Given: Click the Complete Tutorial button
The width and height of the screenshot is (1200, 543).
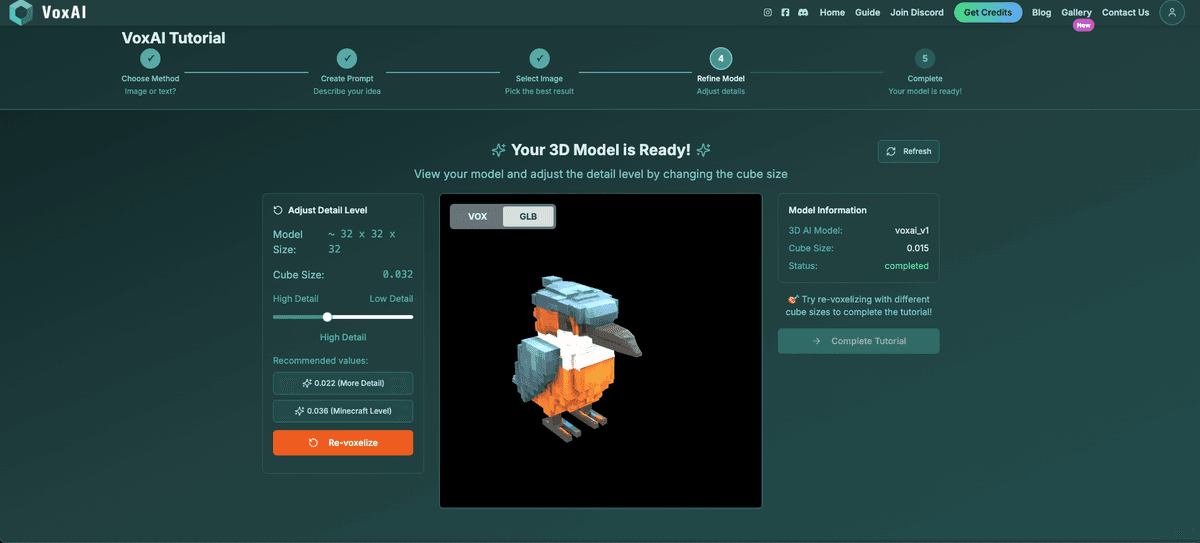Looking at the screenshot, I should [x=858, y=341].
